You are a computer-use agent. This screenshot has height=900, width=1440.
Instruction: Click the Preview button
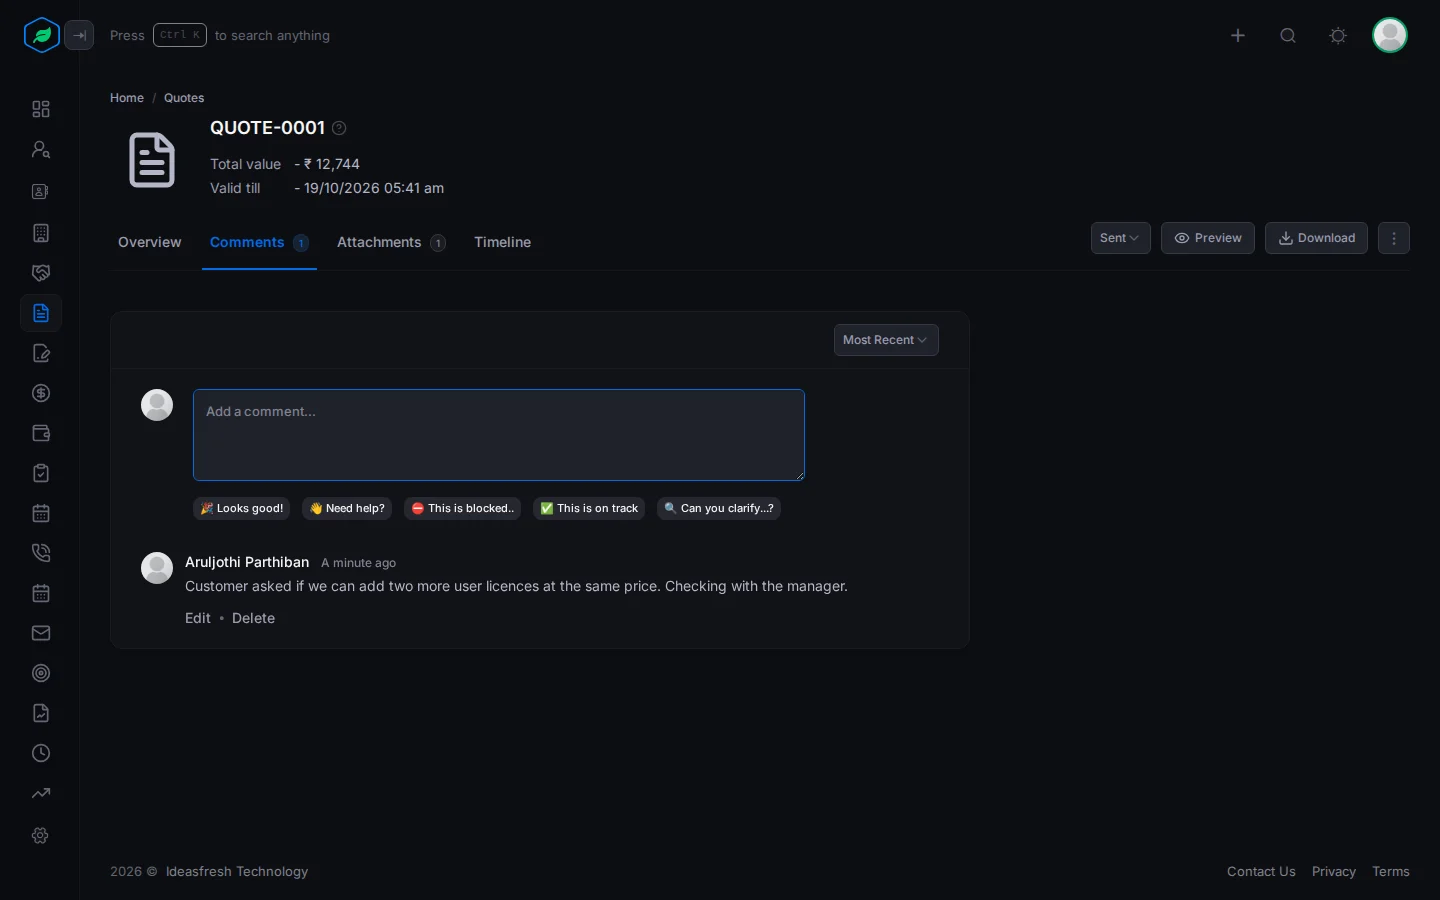[1208, 238]
